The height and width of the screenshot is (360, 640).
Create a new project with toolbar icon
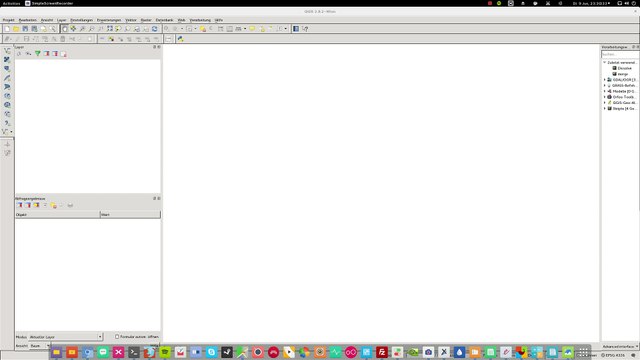pyautogui.click(x=7, y=29)
